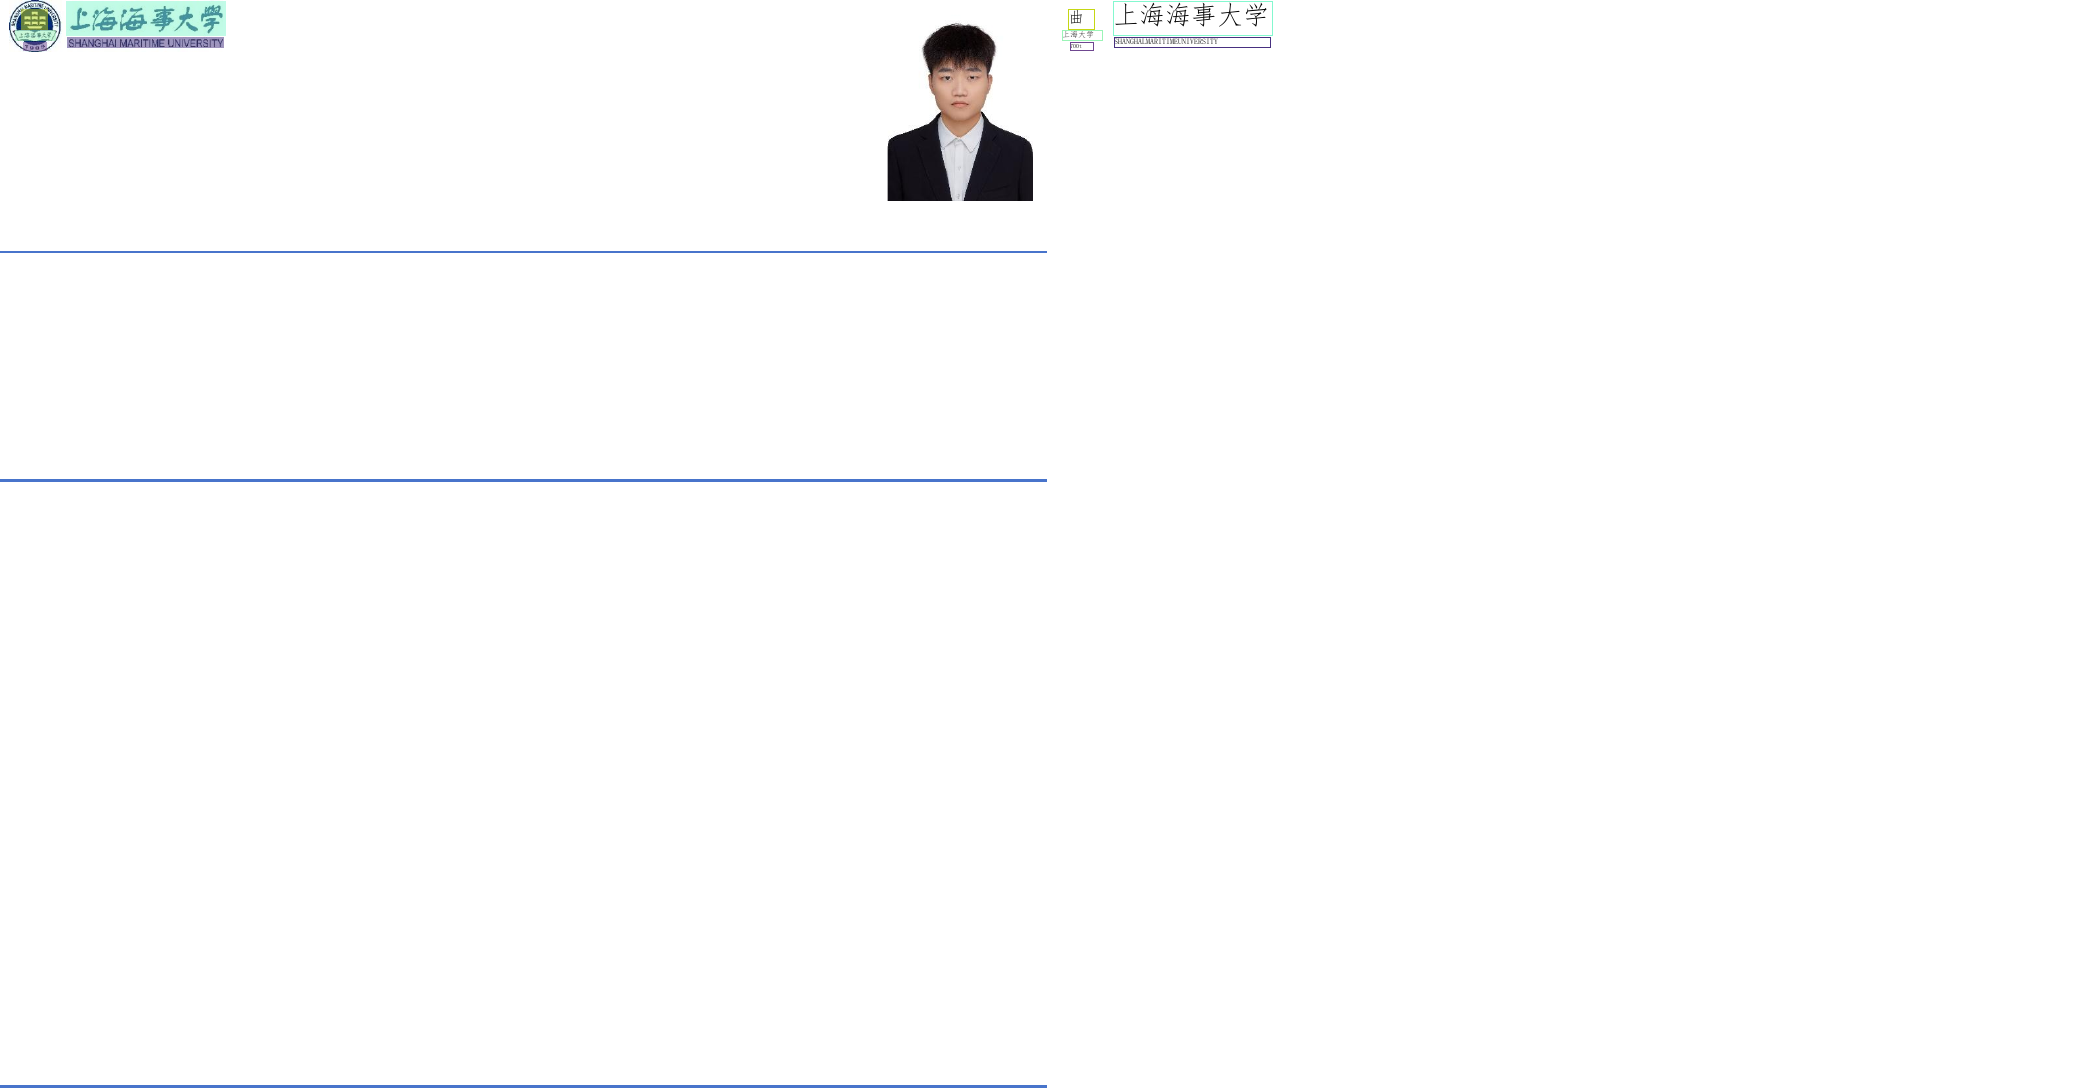
Task: Select the yellow-outlined 曲 character box
Action: pos(1081,18)
